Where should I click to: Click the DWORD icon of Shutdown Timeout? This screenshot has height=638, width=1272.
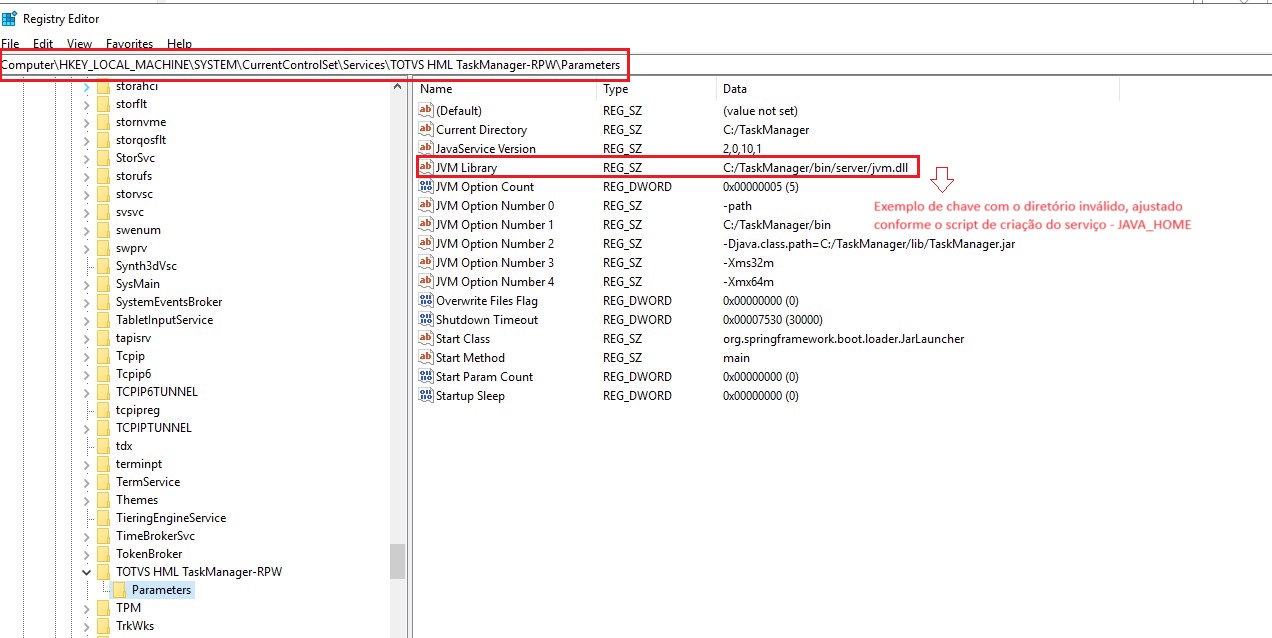[x=426, y=320]
